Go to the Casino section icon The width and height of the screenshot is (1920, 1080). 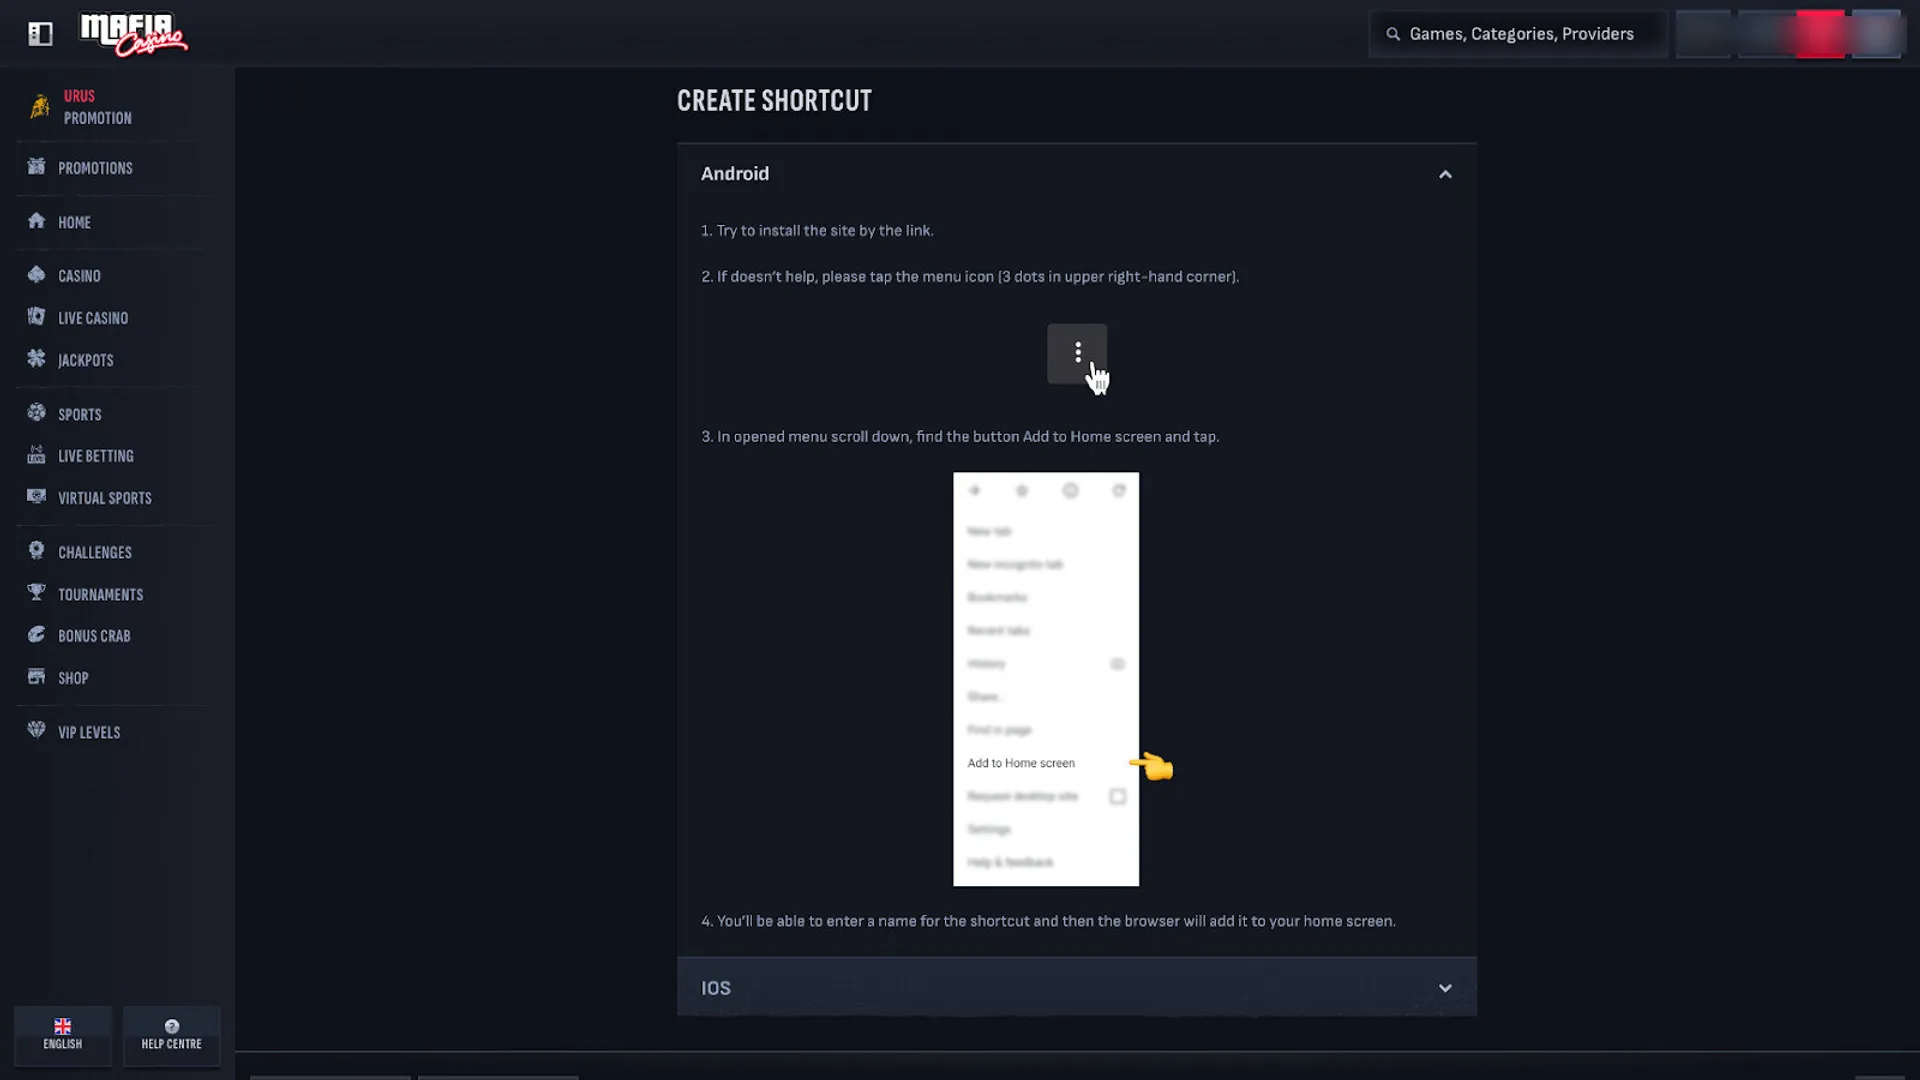37,275
